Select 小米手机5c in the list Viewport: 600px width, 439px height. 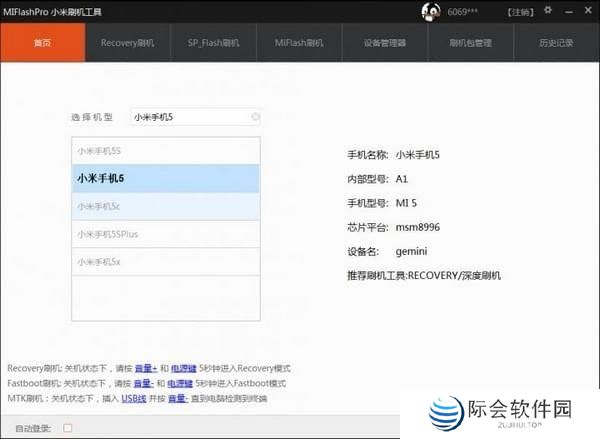point(166,206)
